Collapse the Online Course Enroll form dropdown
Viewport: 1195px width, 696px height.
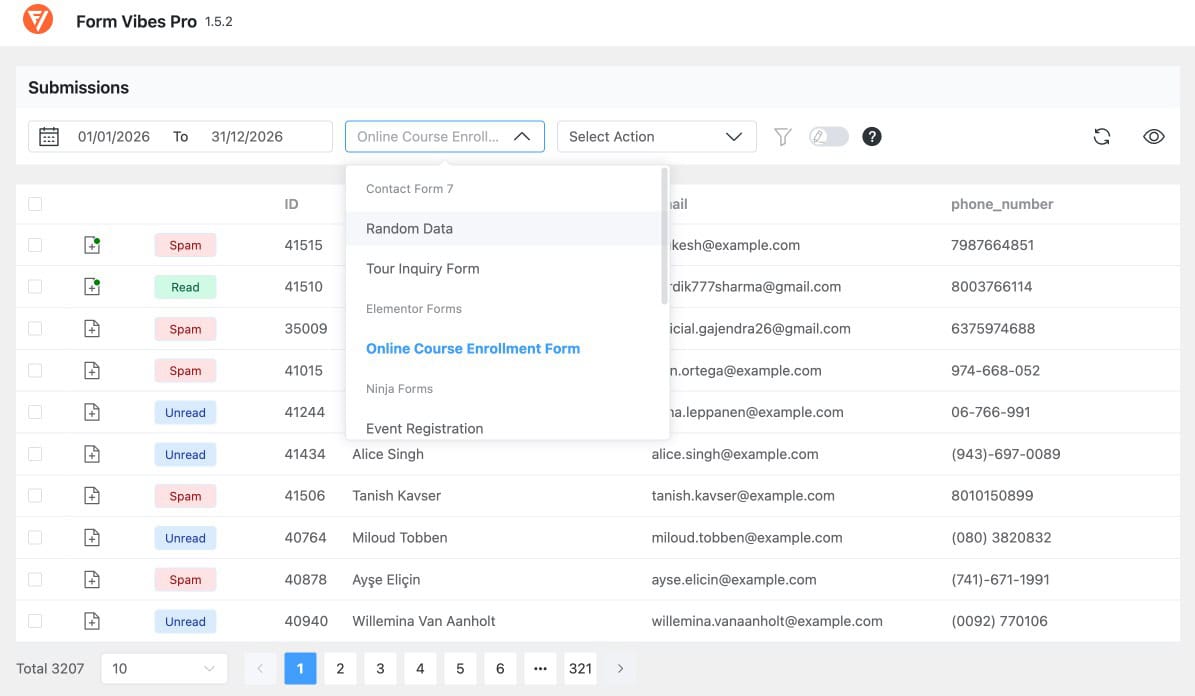(x=444, y=136)
